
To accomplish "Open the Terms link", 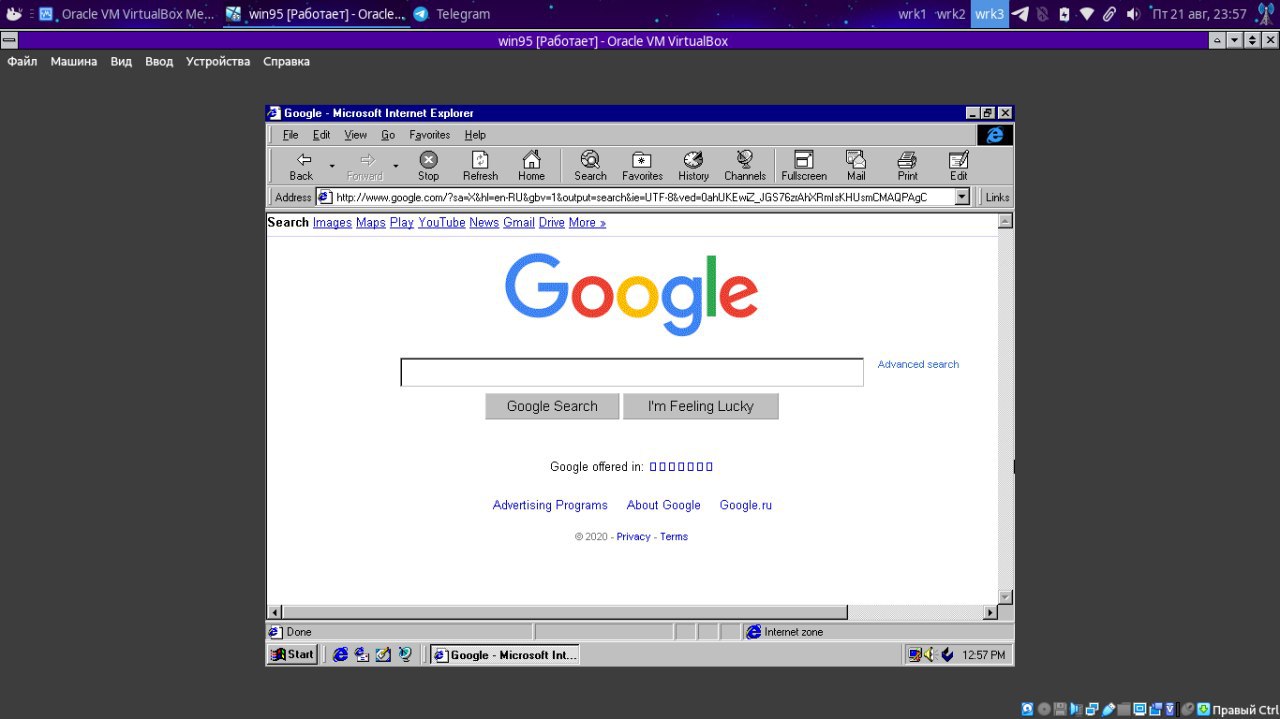I will click(673, 537).
